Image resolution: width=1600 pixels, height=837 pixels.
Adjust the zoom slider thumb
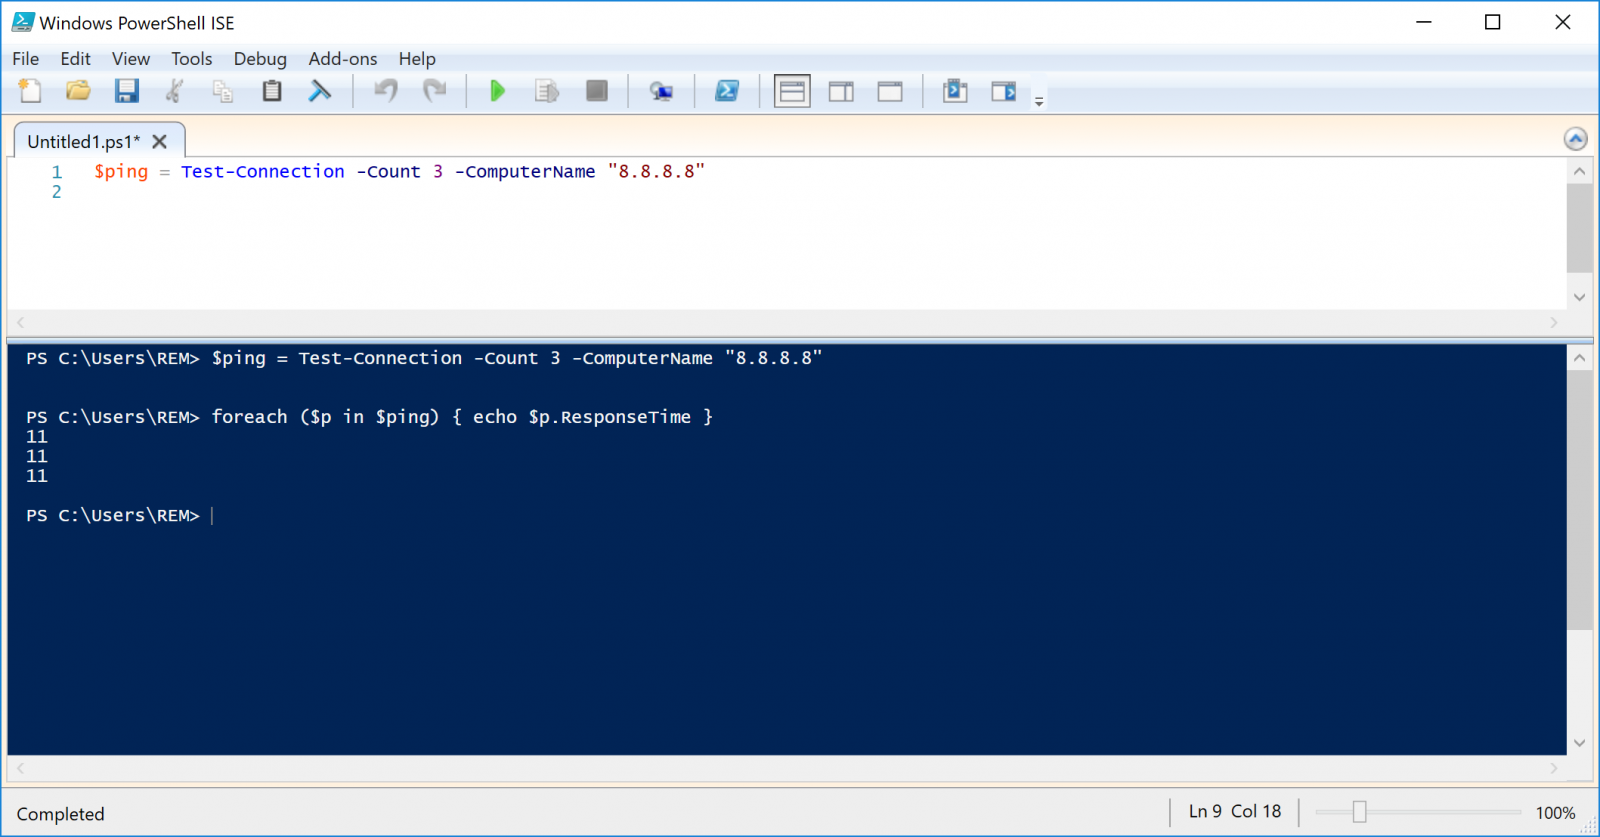pos(1359,812)
